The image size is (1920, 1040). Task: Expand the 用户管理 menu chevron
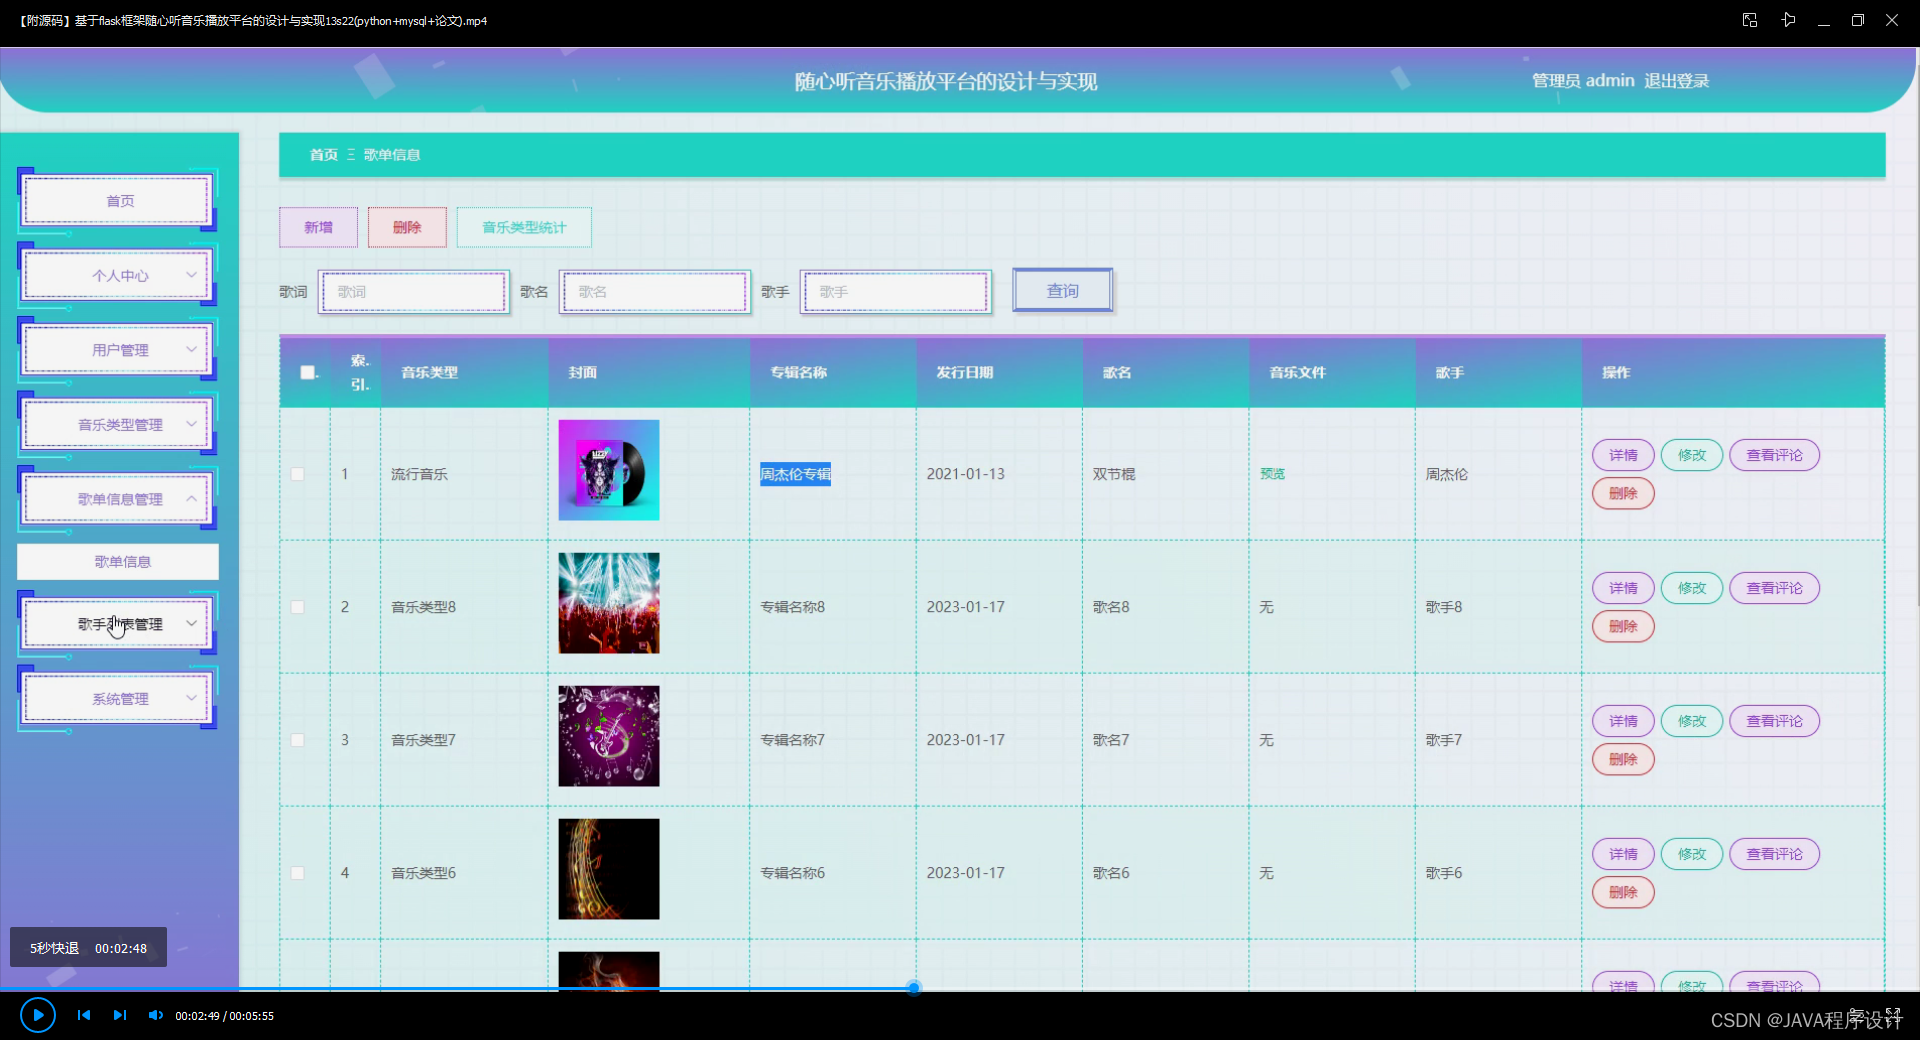click(191, 350)
